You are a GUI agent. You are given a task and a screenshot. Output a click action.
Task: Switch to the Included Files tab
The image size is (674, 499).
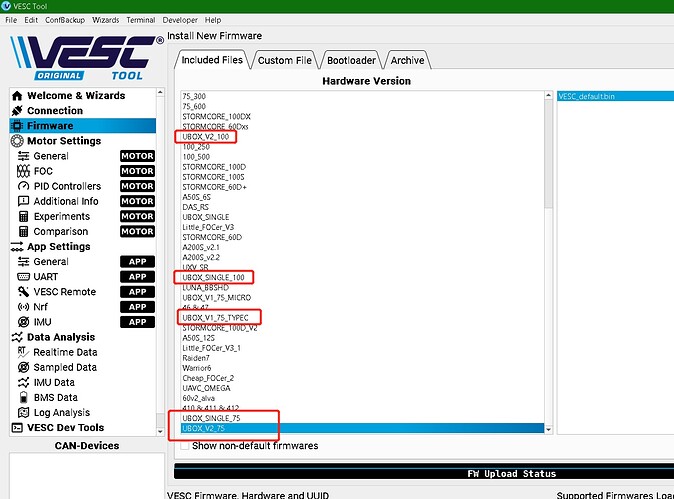click(212, 60)
